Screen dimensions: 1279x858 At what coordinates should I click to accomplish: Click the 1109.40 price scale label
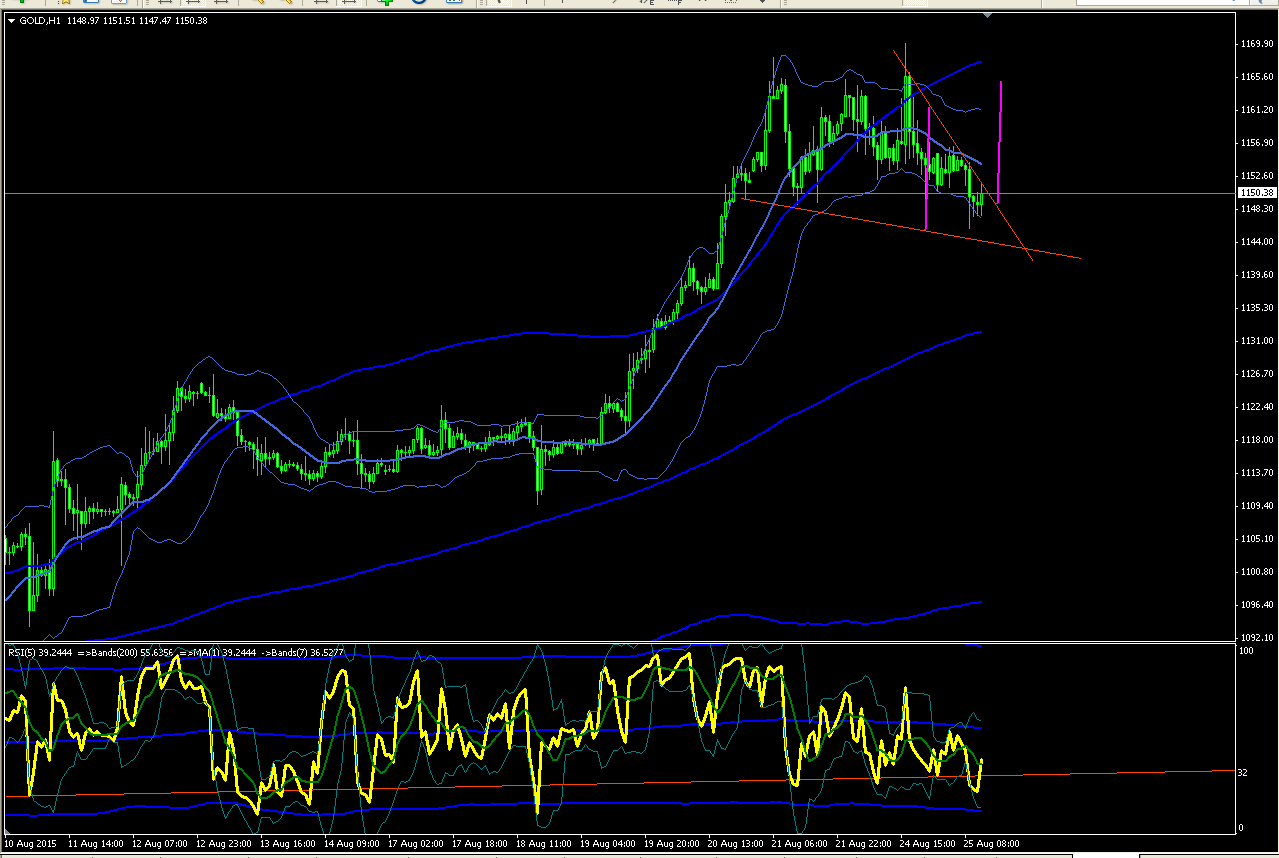point(1256,506)
